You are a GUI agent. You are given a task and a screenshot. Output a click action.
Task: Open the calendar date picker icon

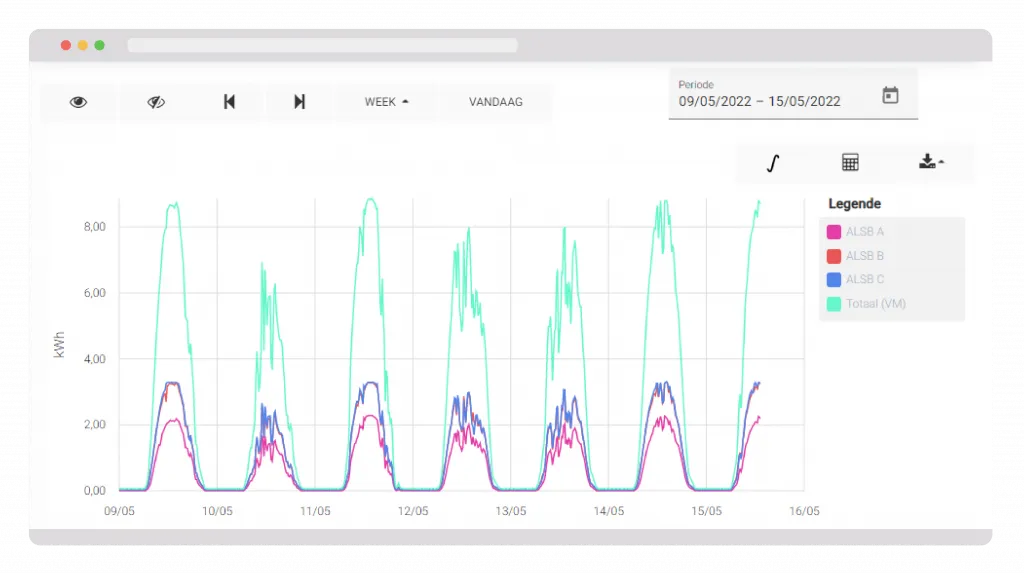[890, 95]
